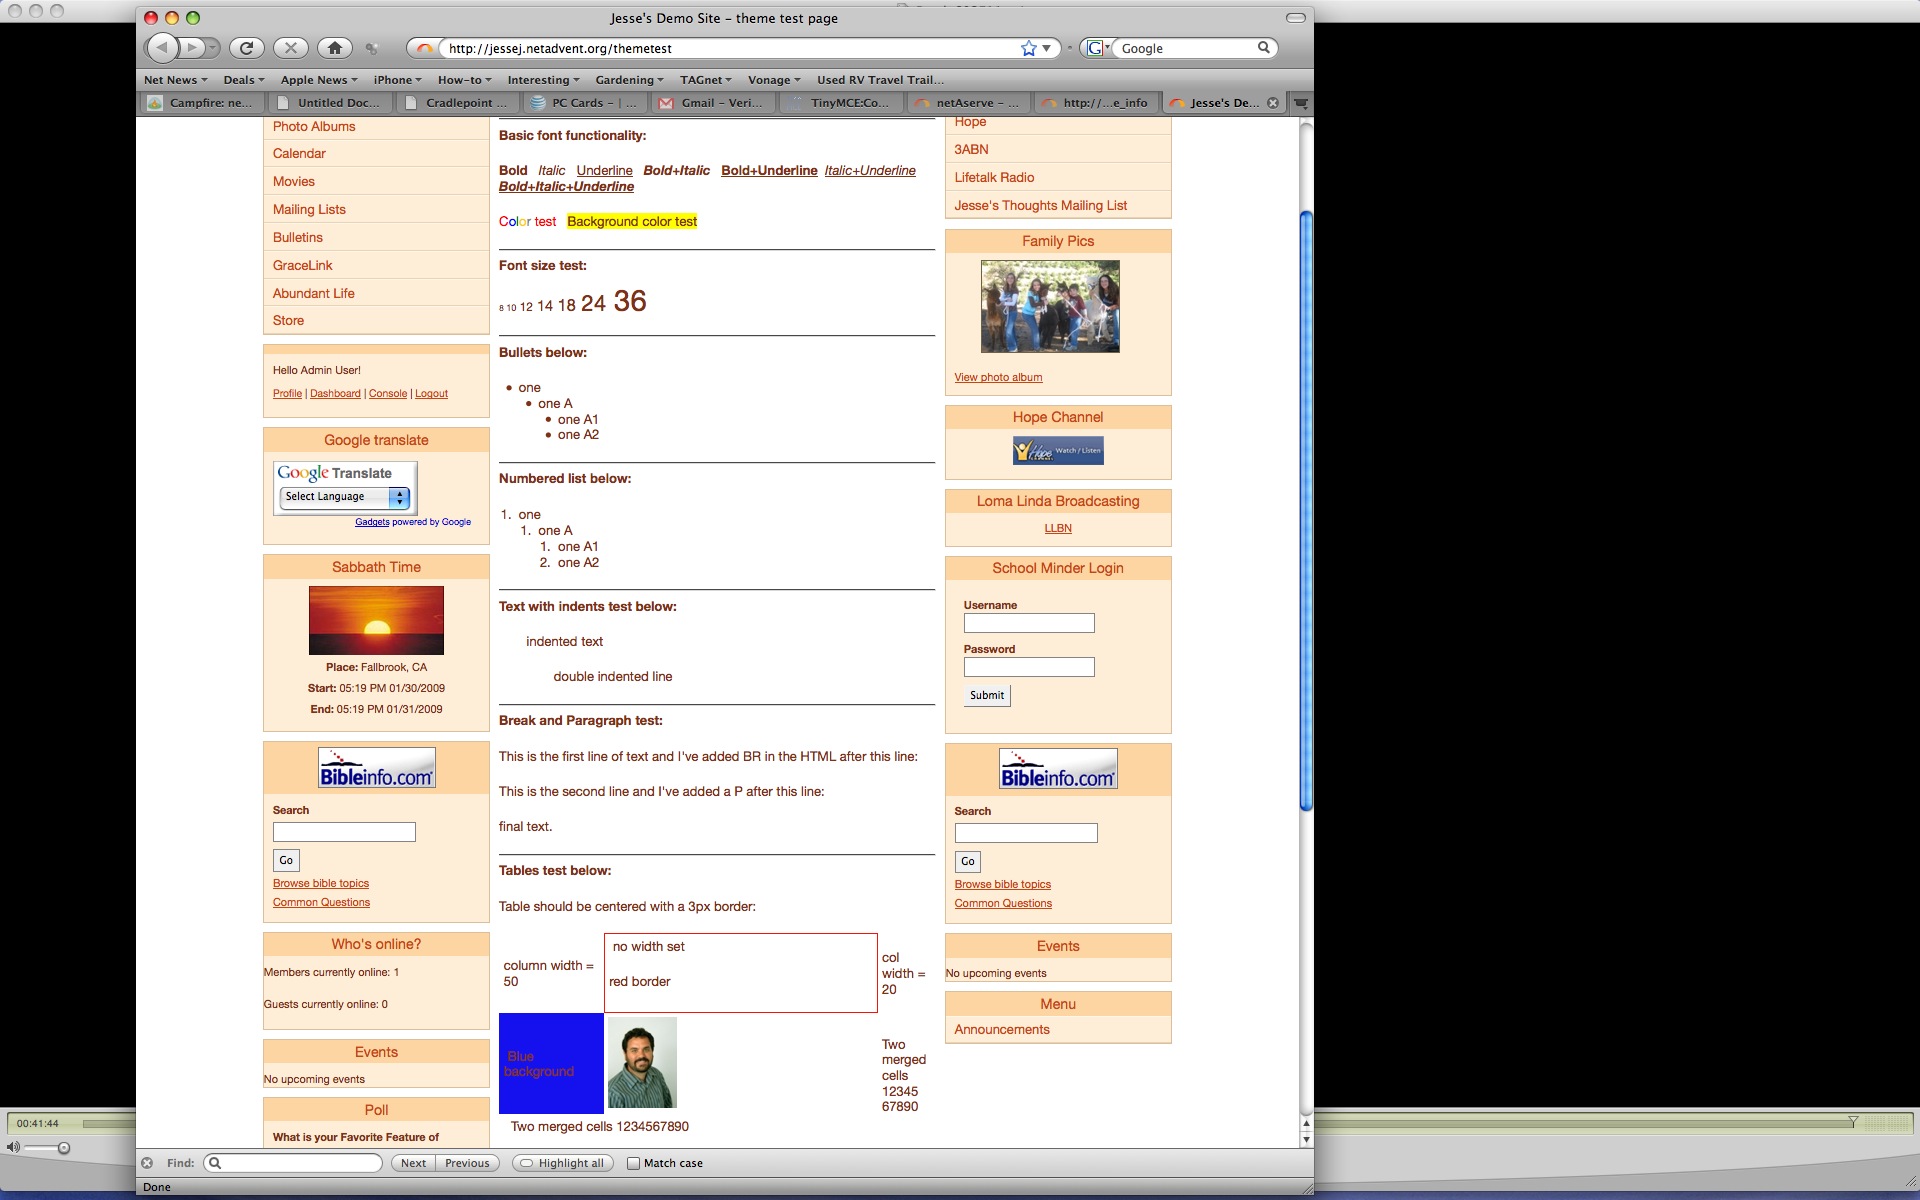Image resolution: width=1920 pixels, height=1200 pixels.
Task: Open the URL history dropdown arrow
Action: coord(1047,48)
